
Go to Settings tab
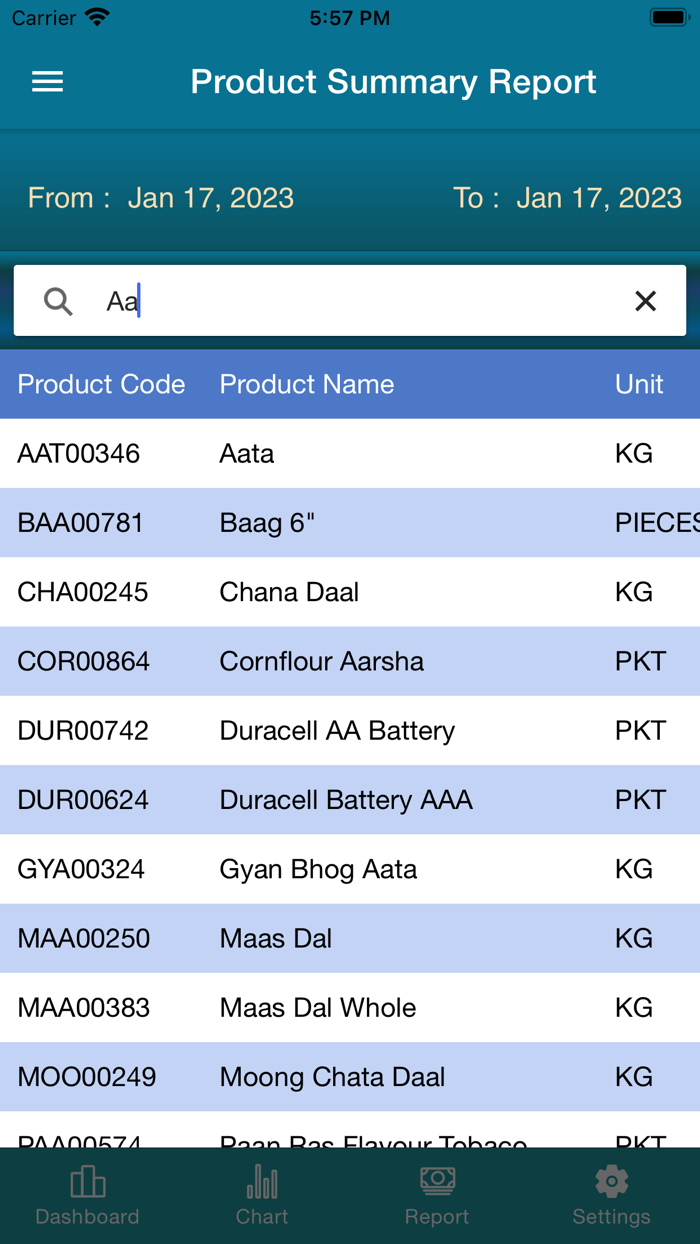[x=611, y=1195]
